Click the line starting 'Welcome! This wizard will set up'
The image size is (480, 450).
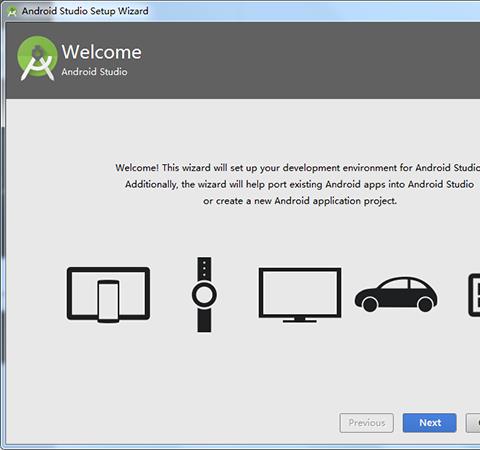coord(298,168)
